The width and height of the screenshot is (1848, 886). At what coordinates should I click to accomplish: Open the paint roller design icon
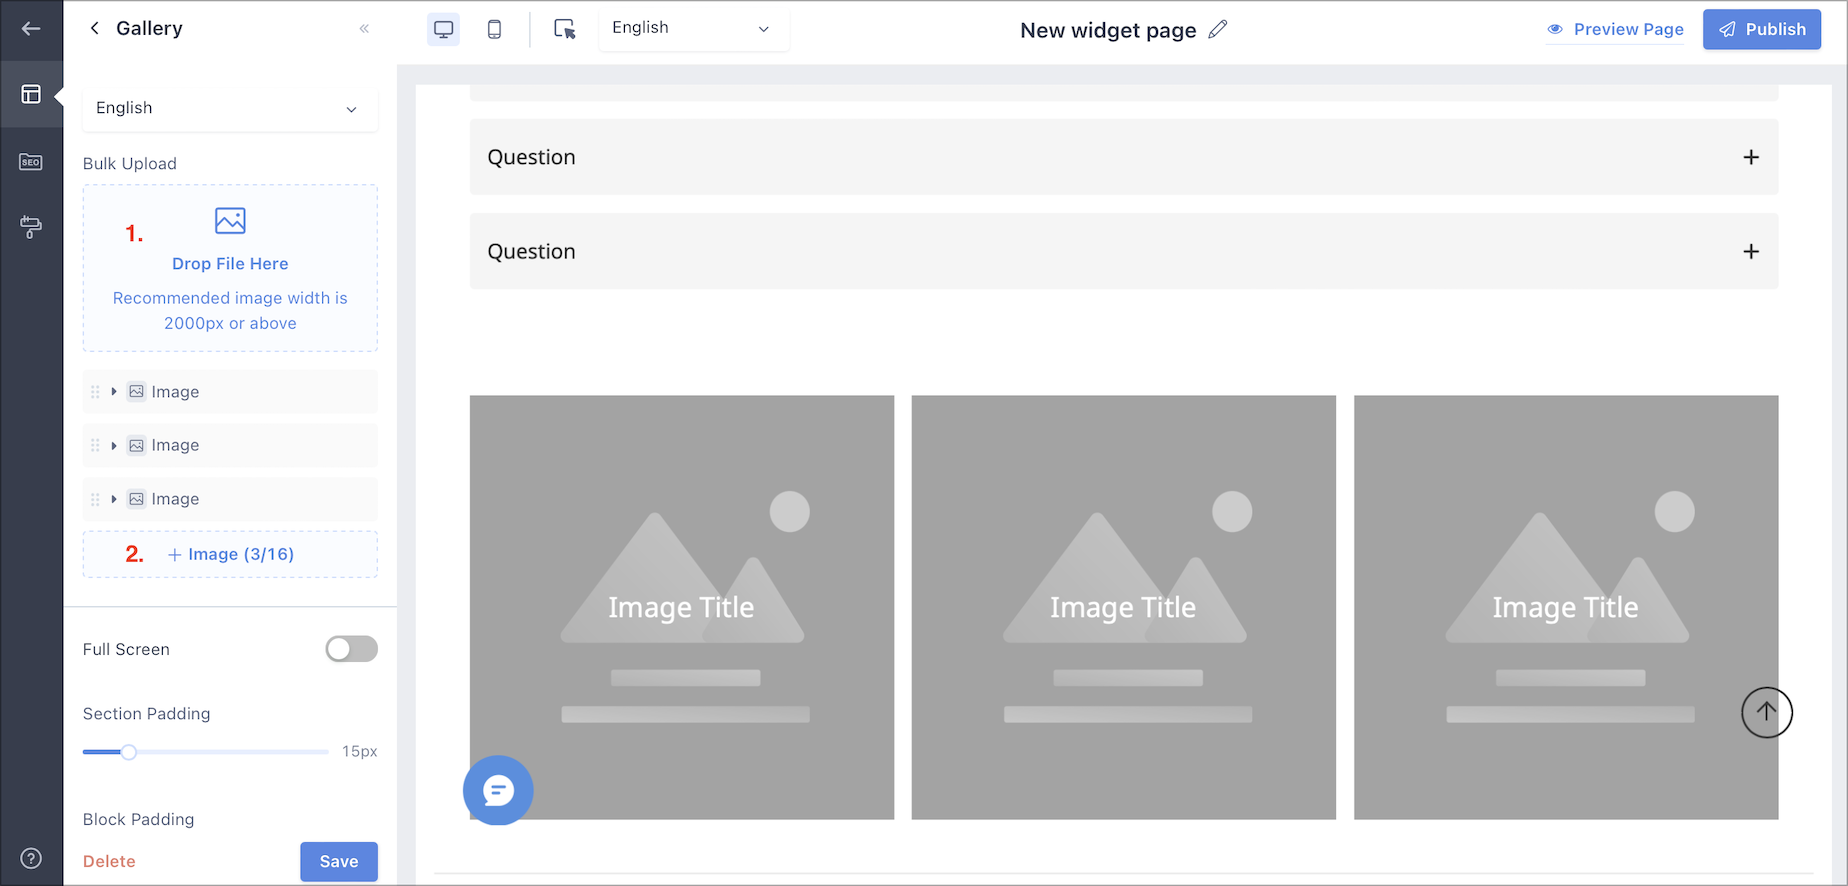point(31,227)
